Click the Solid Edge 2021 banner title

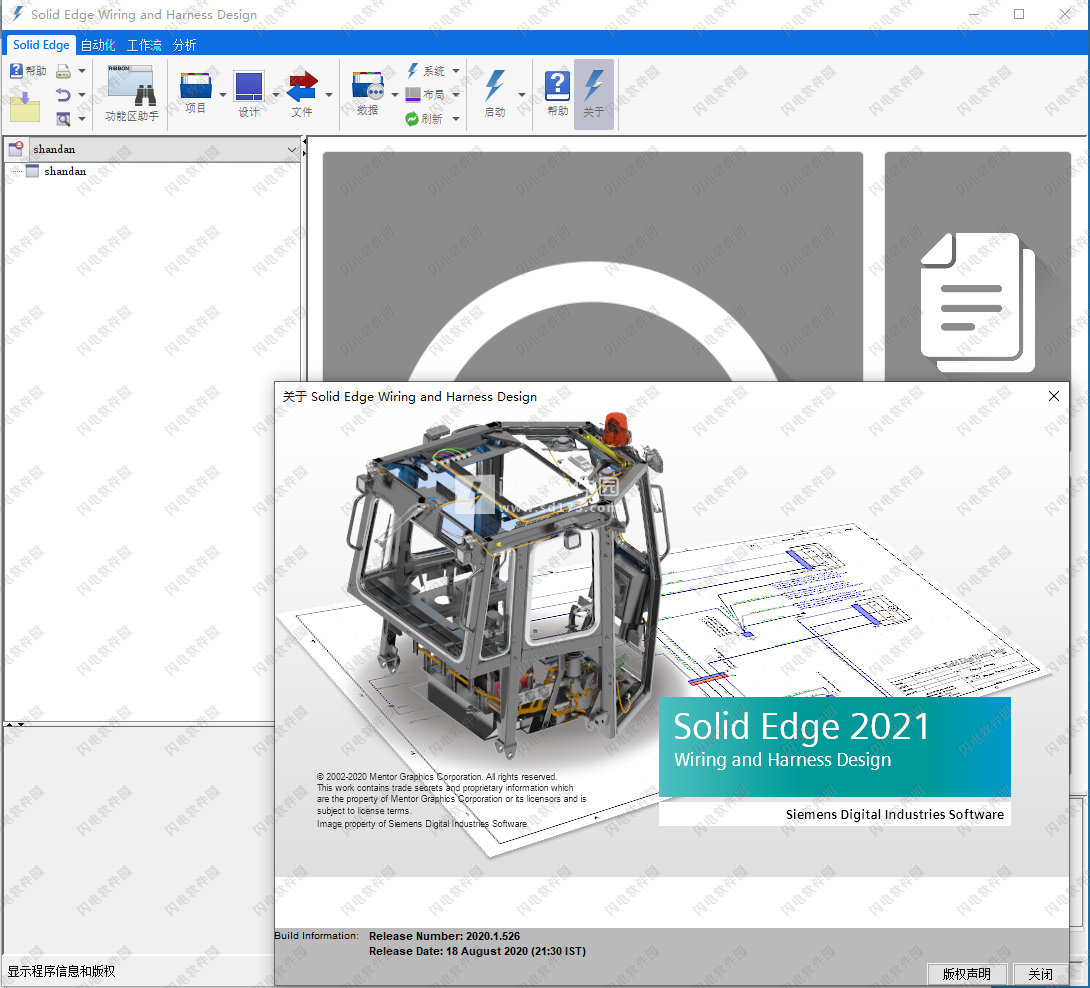pos(802,726)
